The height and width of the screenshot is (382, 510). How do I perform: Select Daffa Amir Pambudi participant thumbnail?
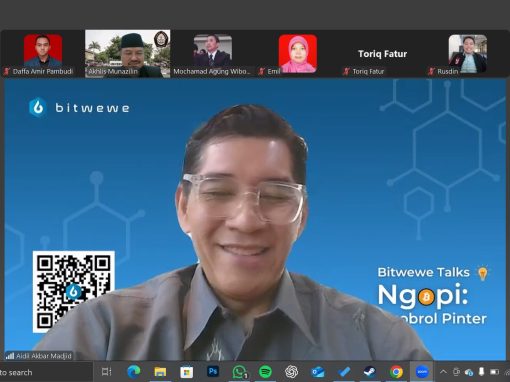tap(43, 54)
